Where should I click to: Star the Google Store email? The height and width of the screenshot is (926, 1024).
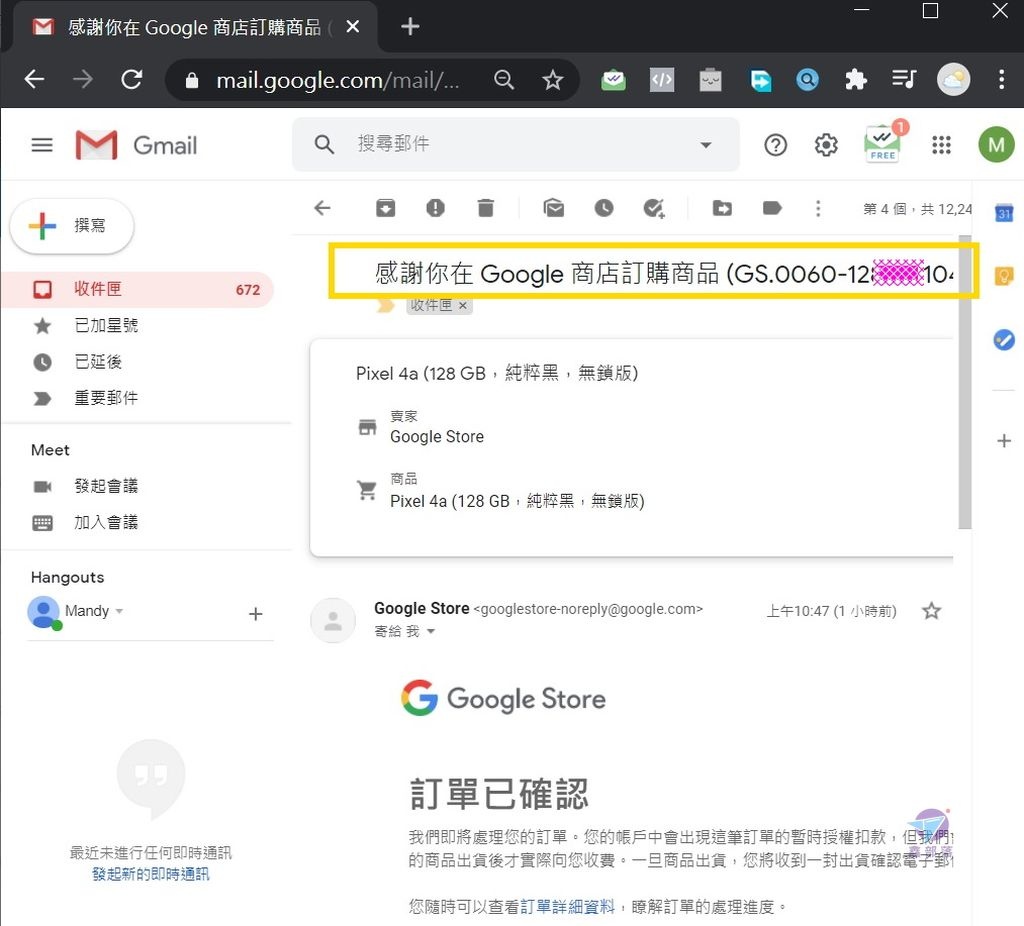[931, 611]
